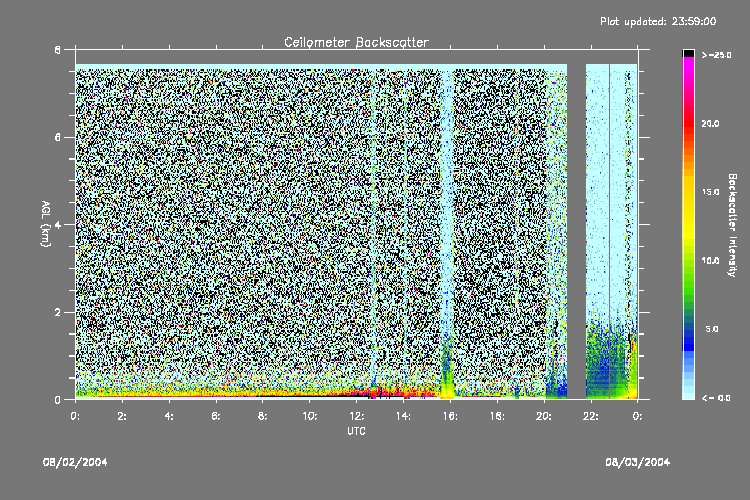The height and width of the screenshot is (500, 750).
Task: Click the 'Ceilometer Backscatter' plot title
Action: click(x=356, y=42)
